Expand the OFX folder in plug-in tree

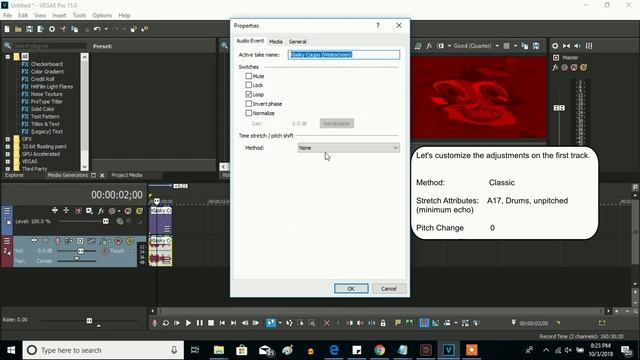tap(8, 139)
